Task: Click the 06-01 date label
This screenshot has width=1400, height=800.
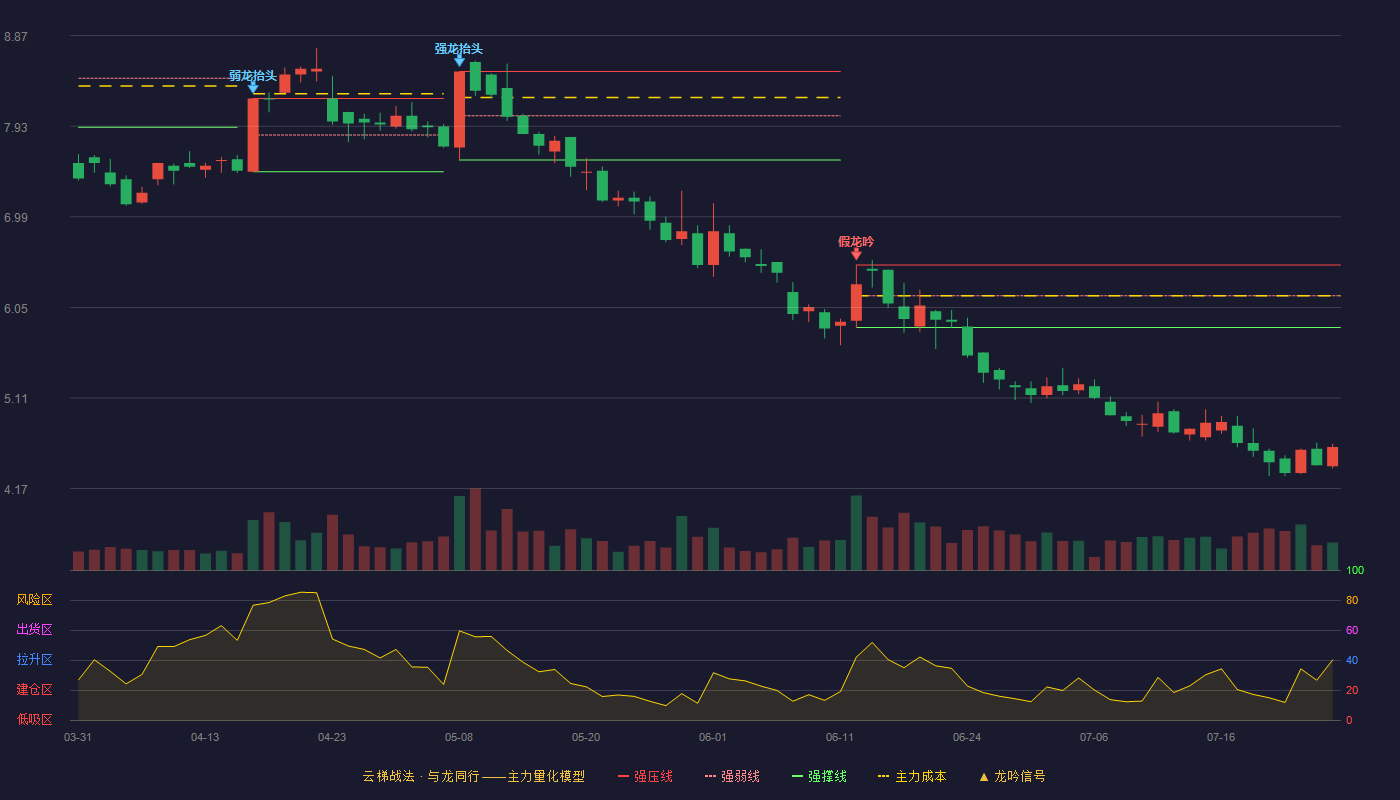Action: (713, 737)
